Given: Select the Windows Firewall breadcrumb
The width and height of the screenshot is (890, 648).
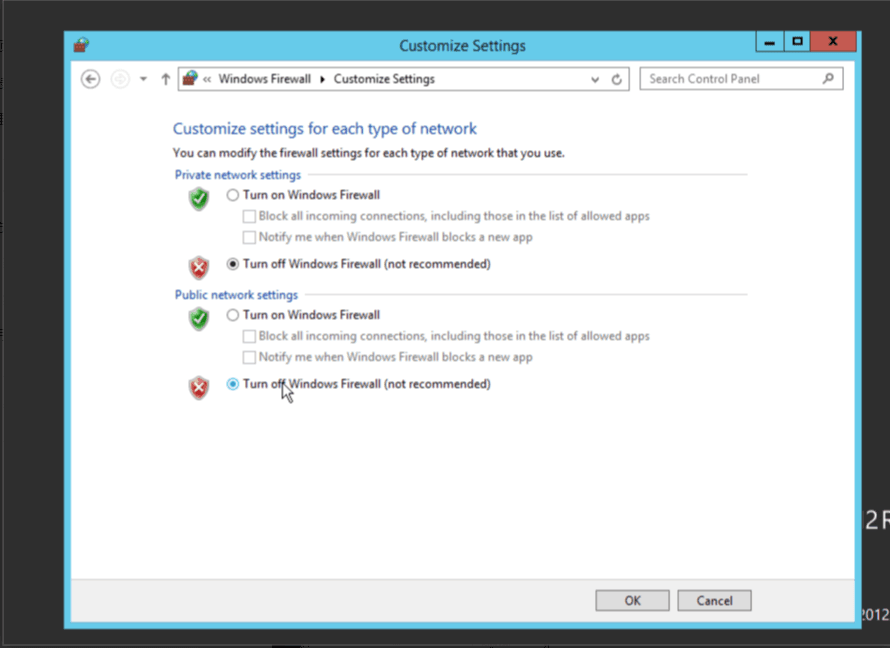Looking at the screenshot, I should [x=265, y=79].
